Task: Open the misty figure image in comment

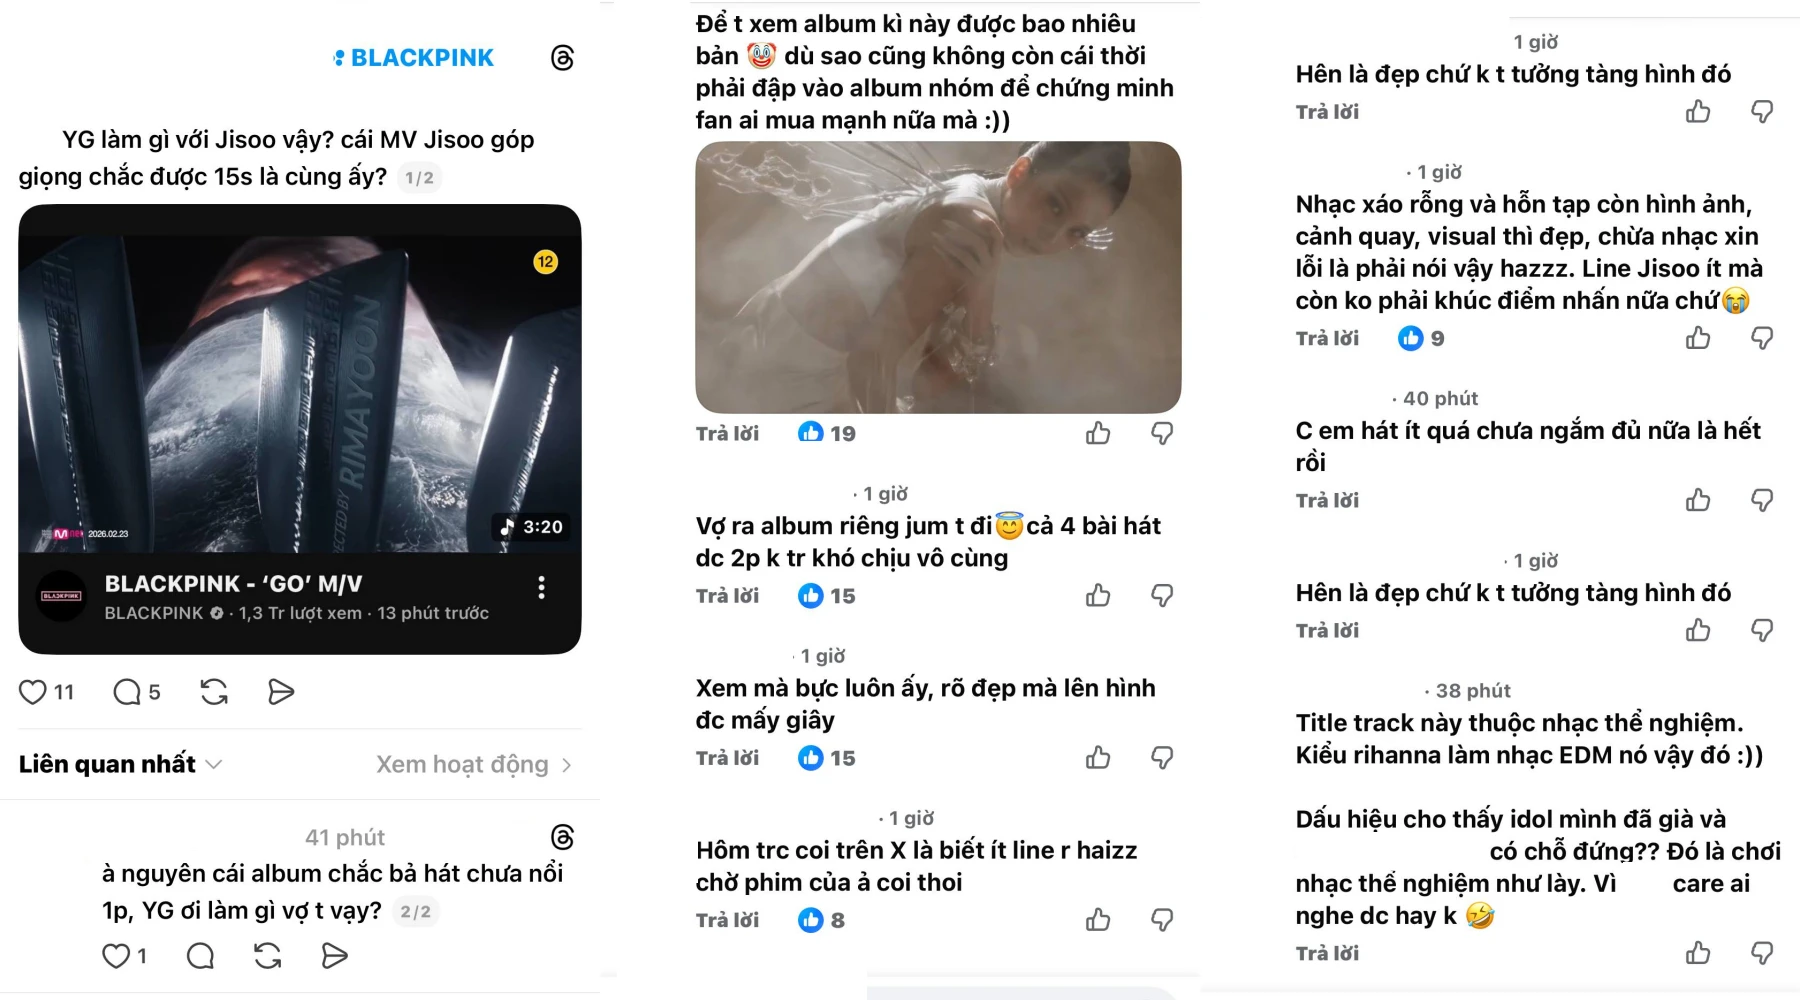Action: tap(938, 277)
